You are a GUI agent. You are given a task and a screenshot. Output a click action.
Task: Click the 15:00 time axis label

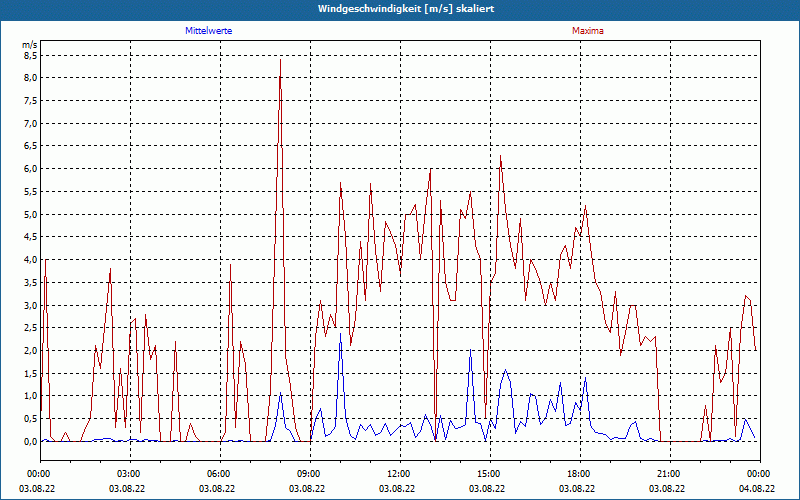490,474
